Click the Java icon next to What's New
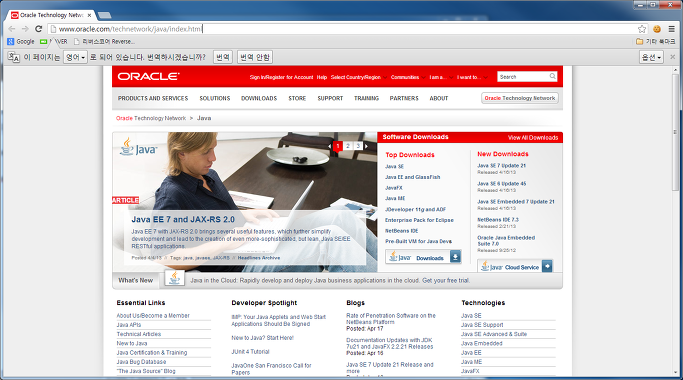Viewport: 683px width, 380px height. click(x=174, y=278)
